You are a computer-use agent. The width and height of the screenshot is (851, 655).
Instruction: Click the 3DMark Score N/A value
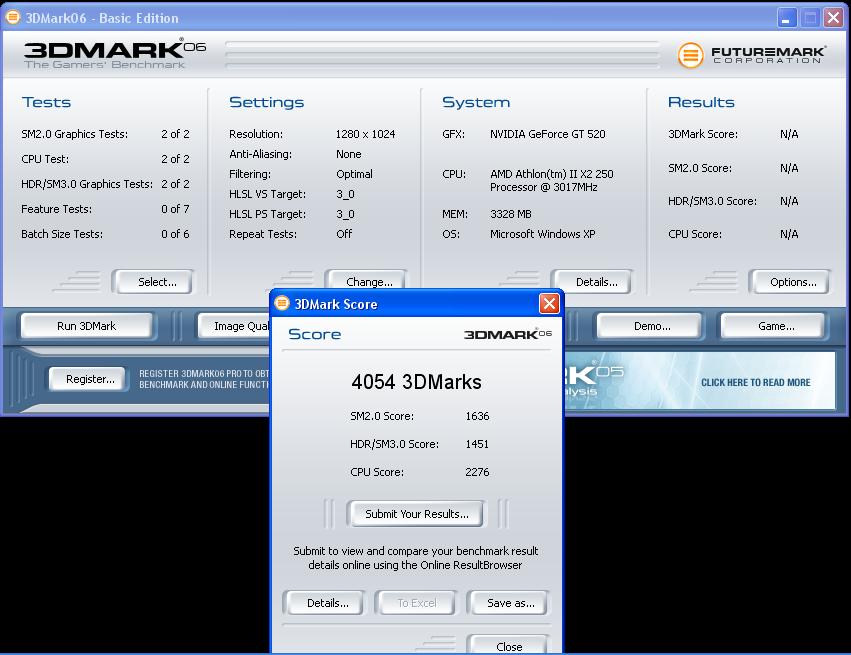tap(789, 134)
